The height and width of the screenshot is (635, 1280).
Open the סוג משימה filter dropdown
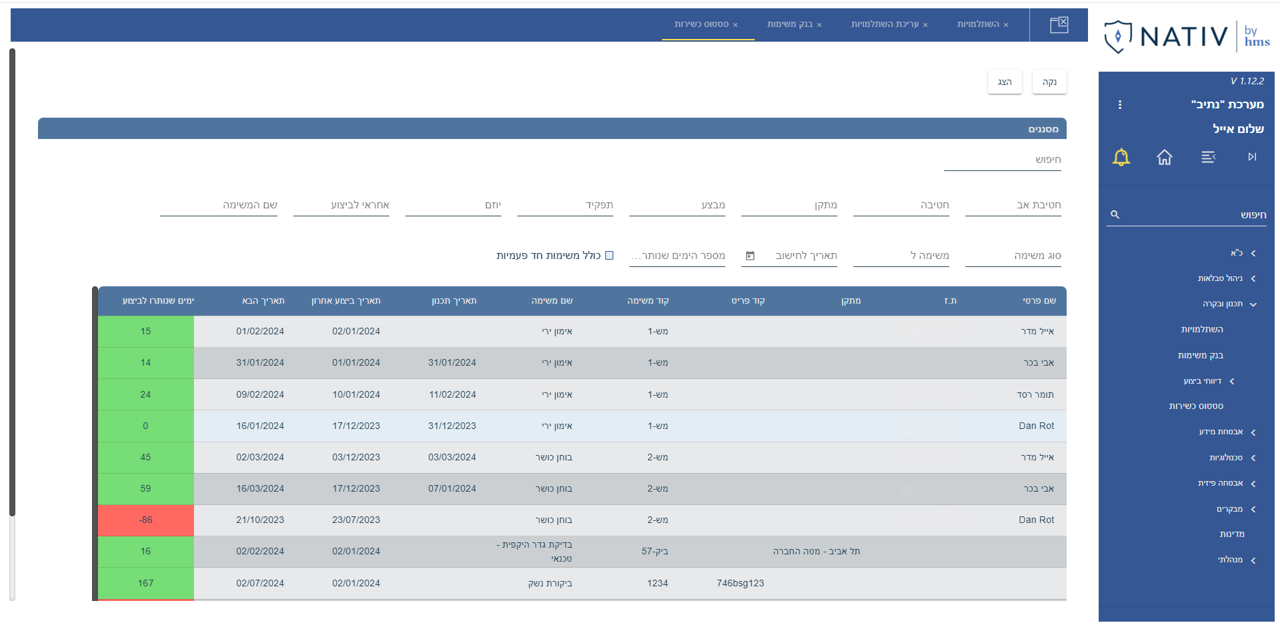click(1012, 256)
